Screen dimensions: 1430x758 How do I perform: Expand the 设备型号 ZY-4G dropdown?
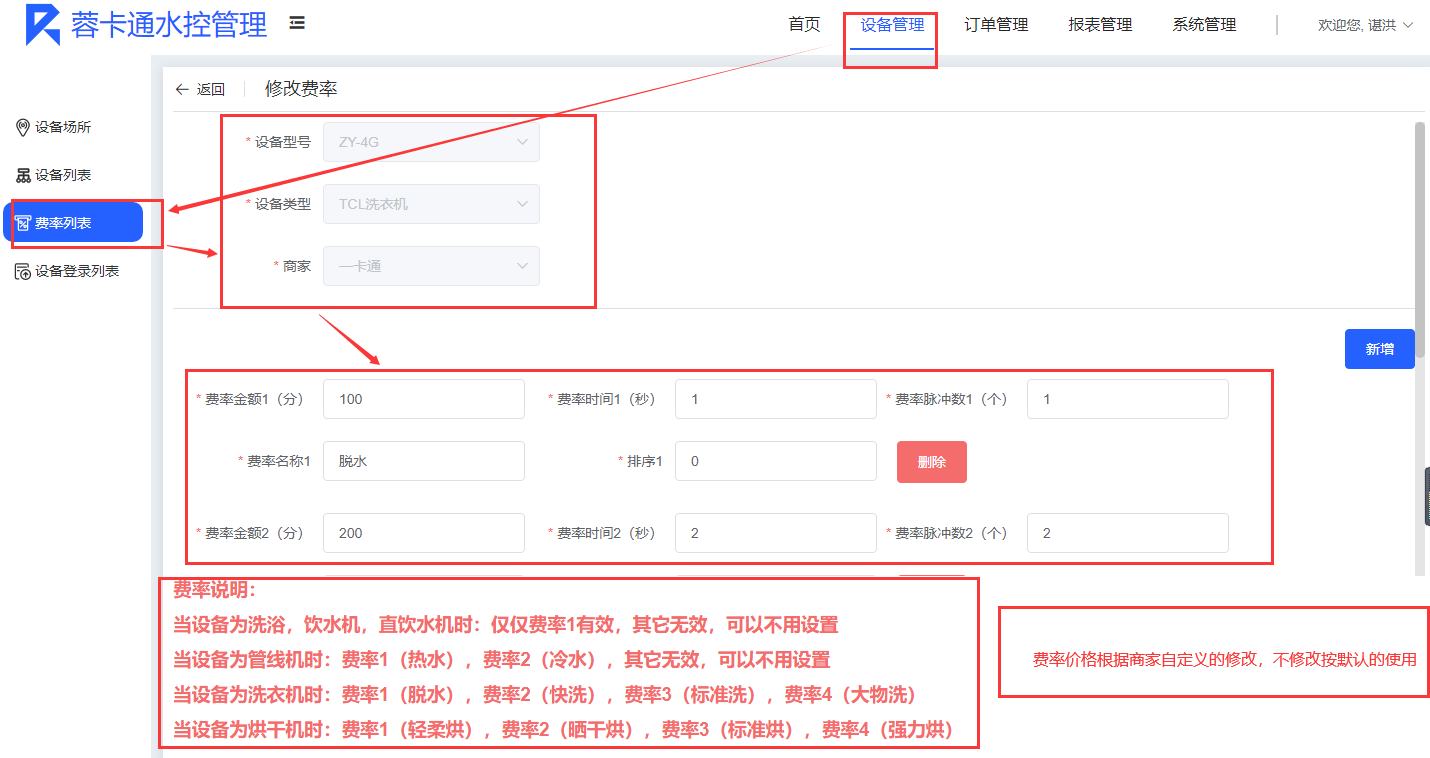pos(521,142)
